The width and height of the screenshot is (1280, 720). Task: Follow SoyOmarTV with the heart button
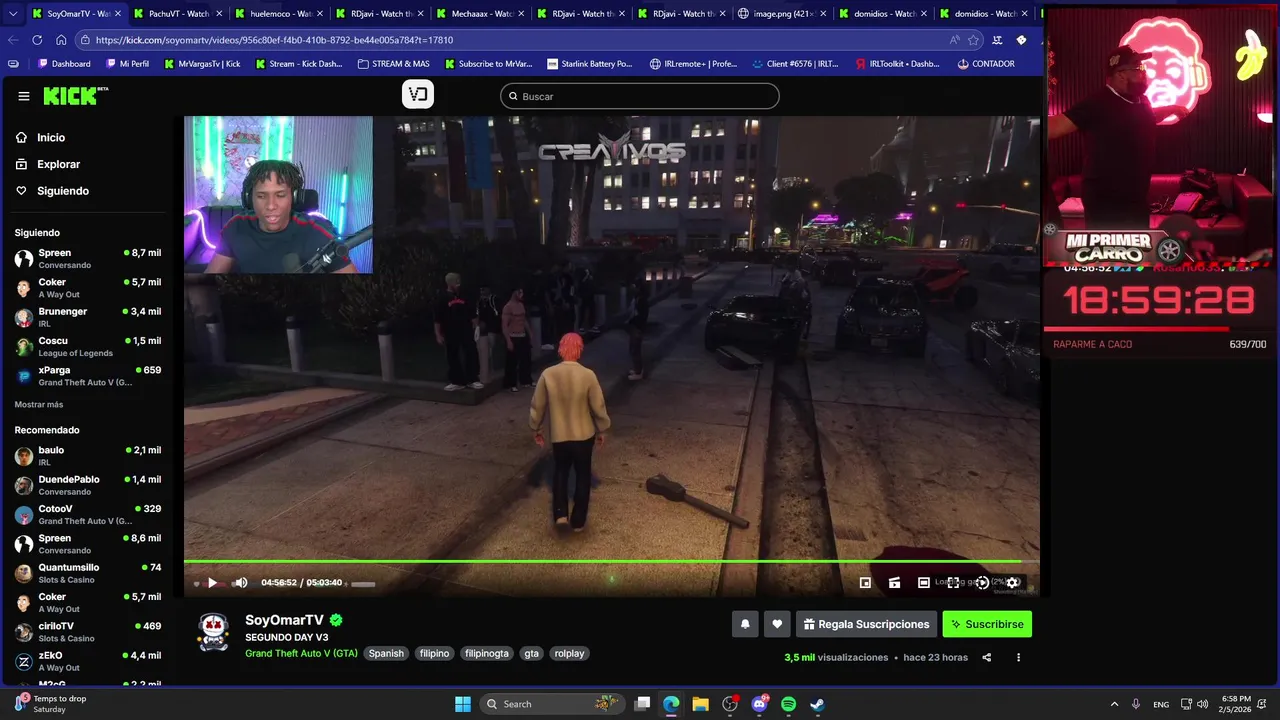[777, 624]
